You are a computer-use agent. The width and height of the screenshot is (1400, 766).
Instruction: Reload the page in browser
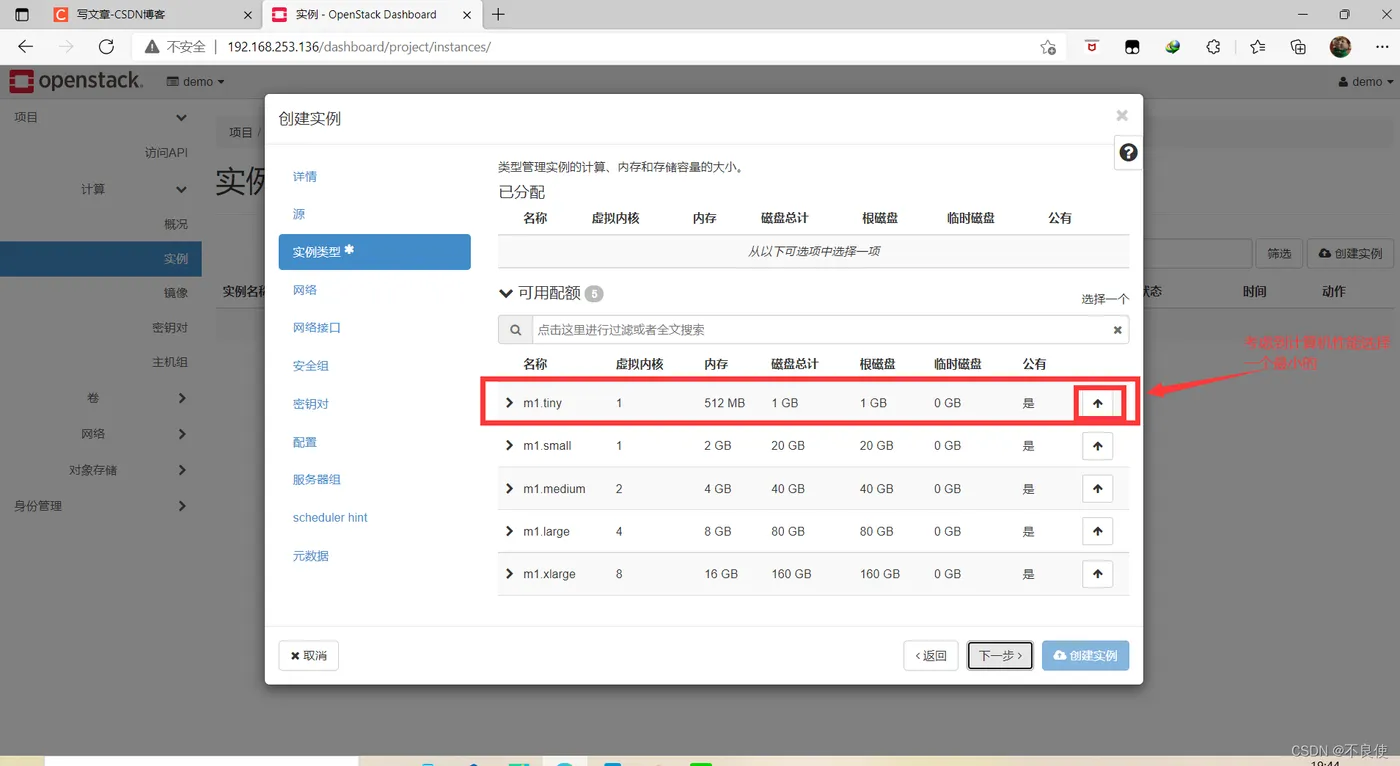(x=106, y=47)
